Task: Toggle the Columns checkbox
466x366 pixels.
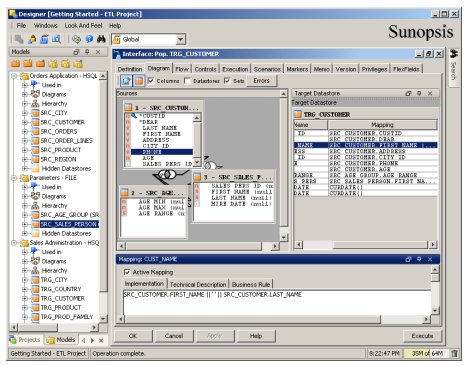Action: pos(151,81)
